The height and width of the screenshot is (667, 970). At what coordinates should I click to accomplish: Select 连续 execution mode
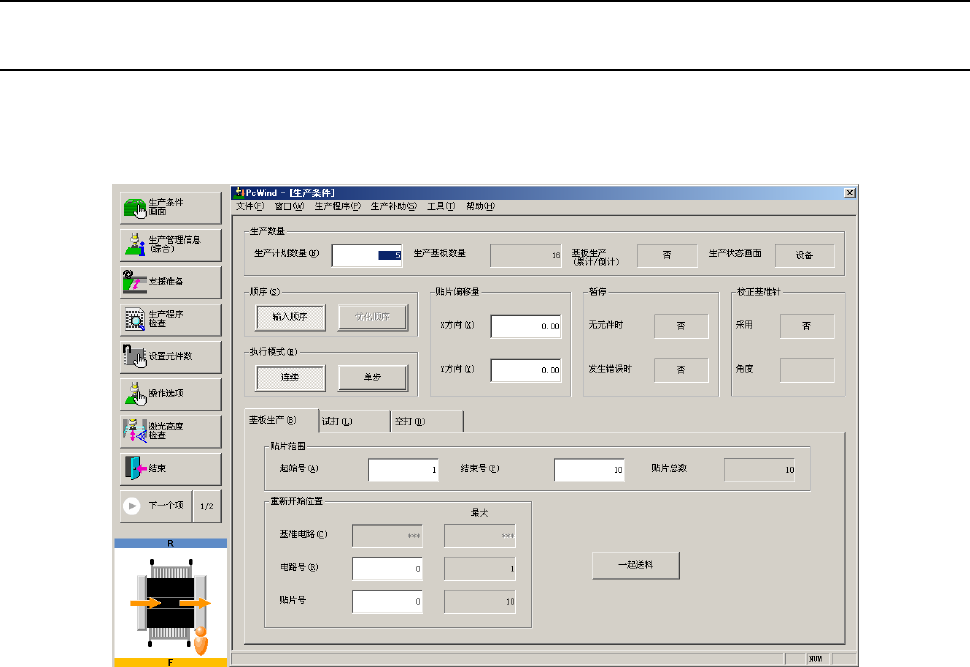(x=290, y=377)
